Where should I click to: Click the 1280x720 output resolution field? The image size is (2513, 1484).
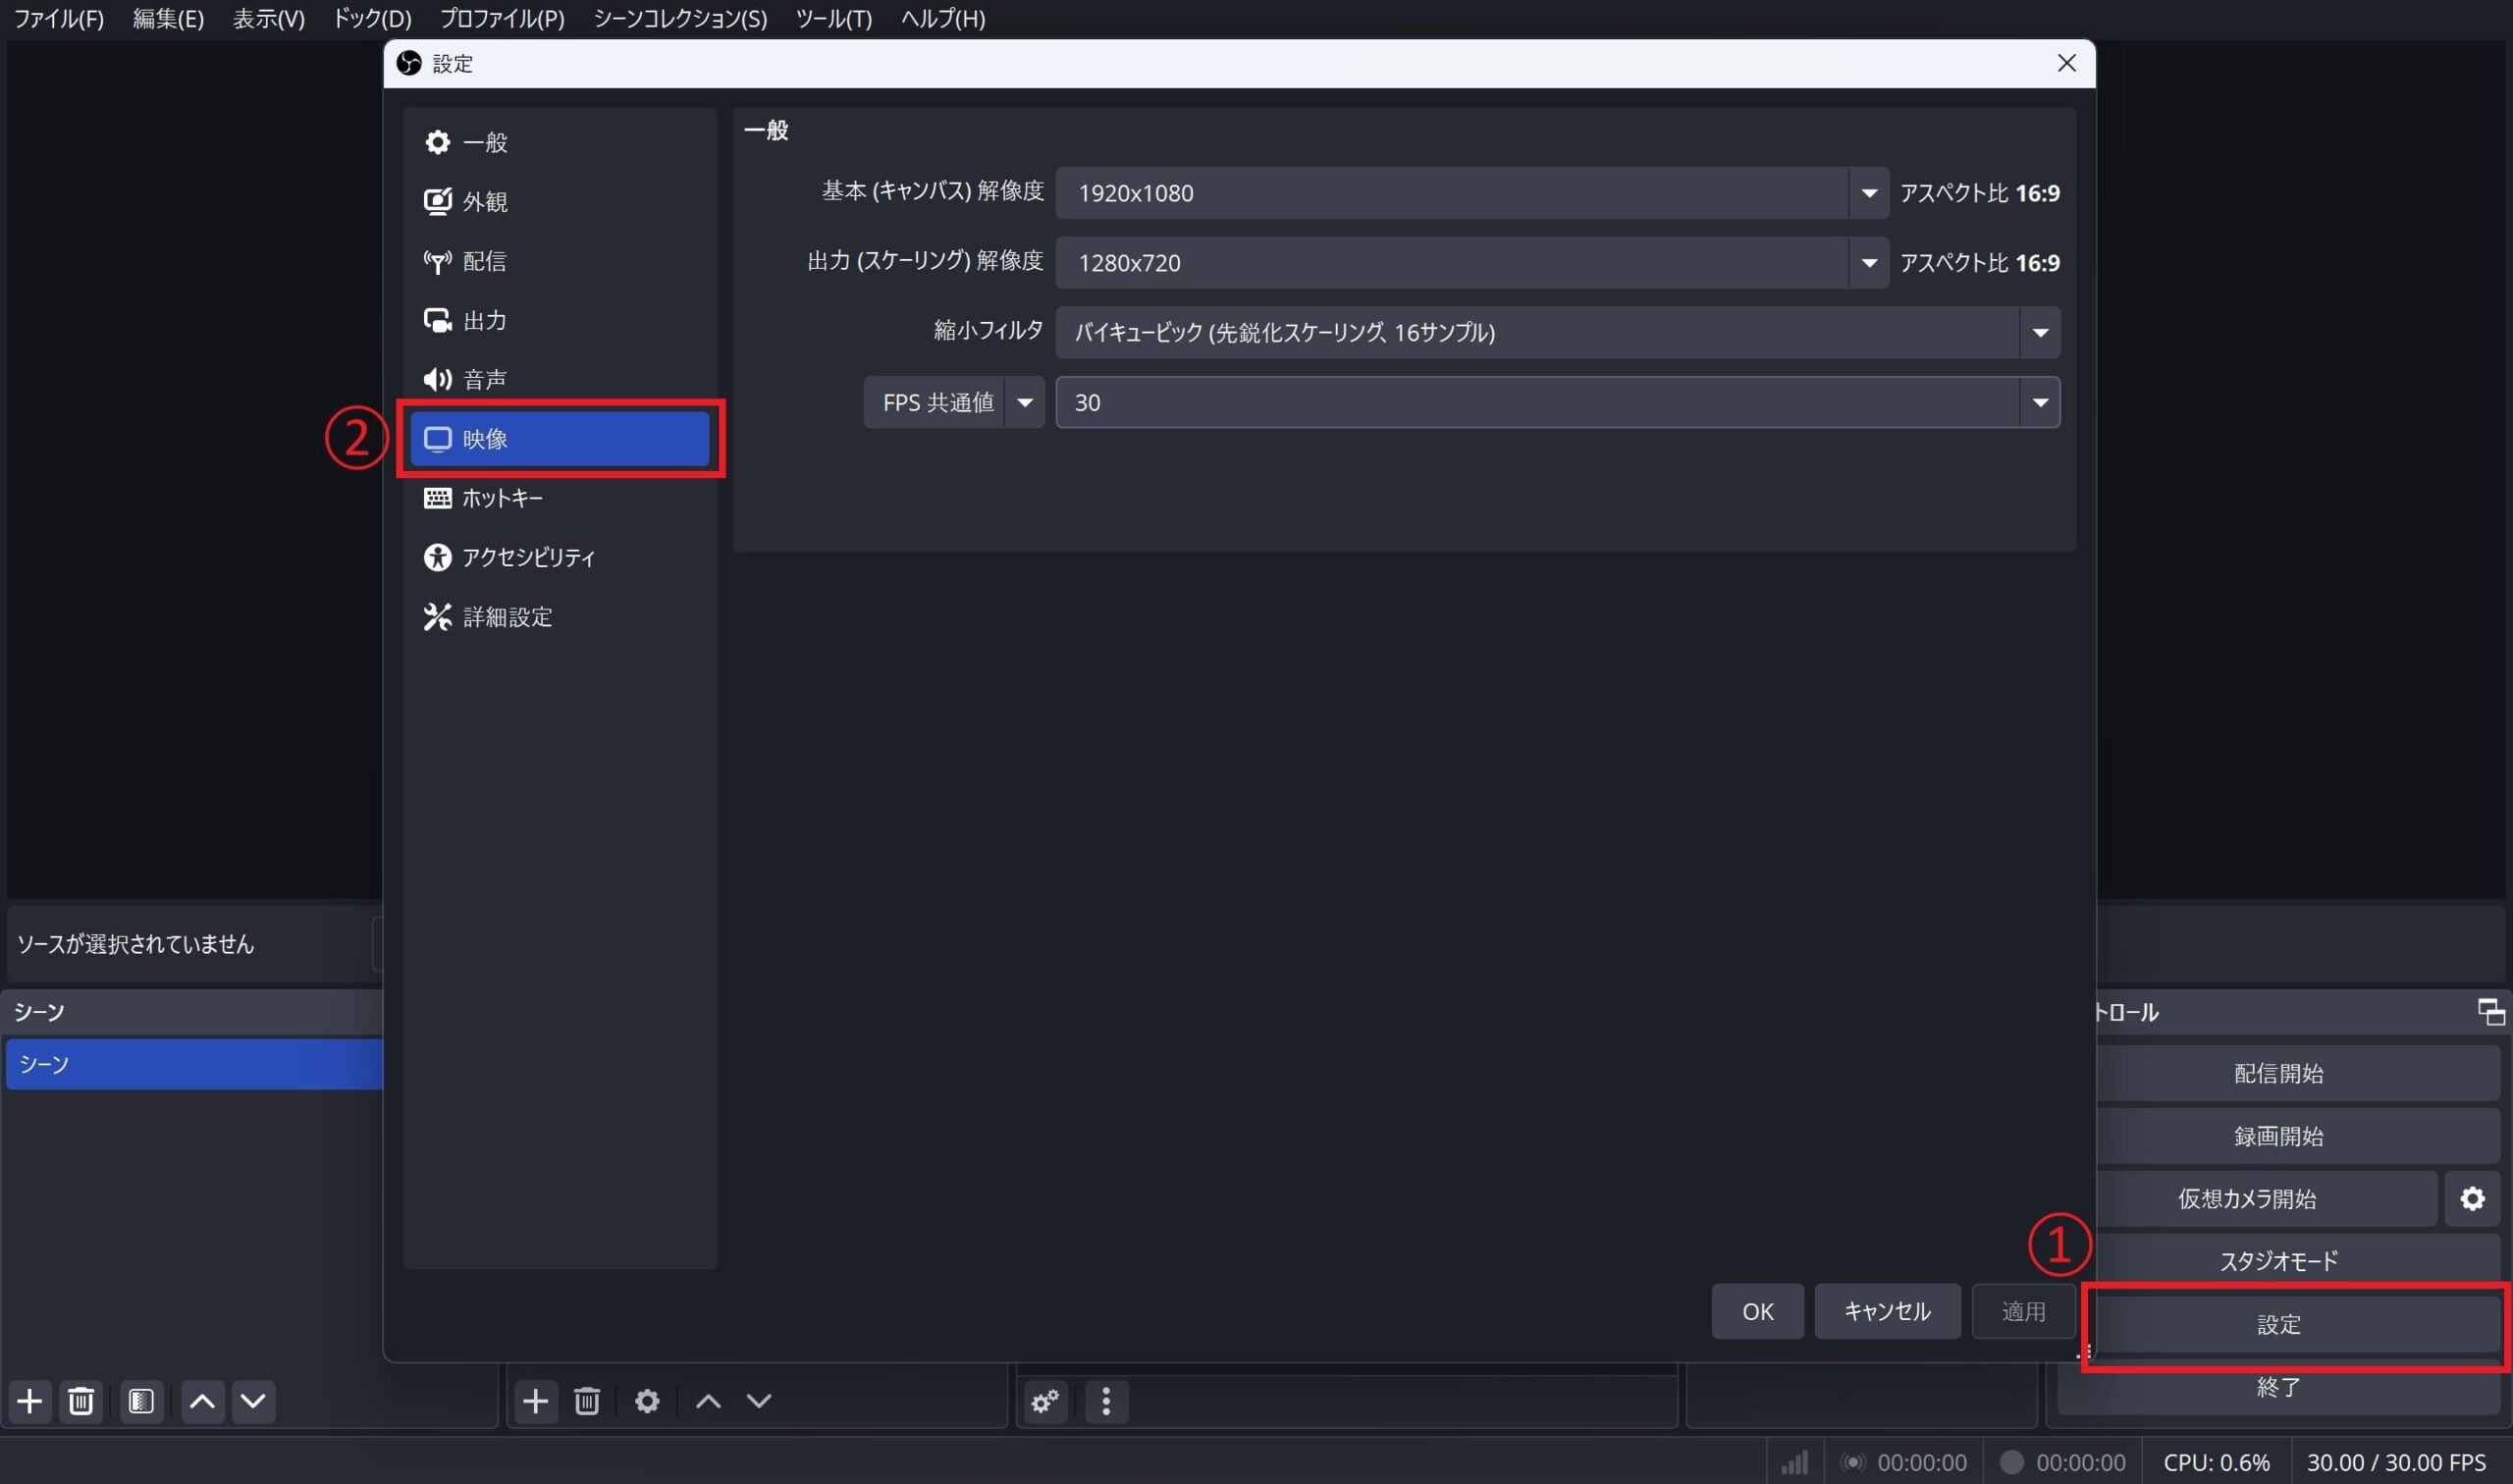point(1452,263)
